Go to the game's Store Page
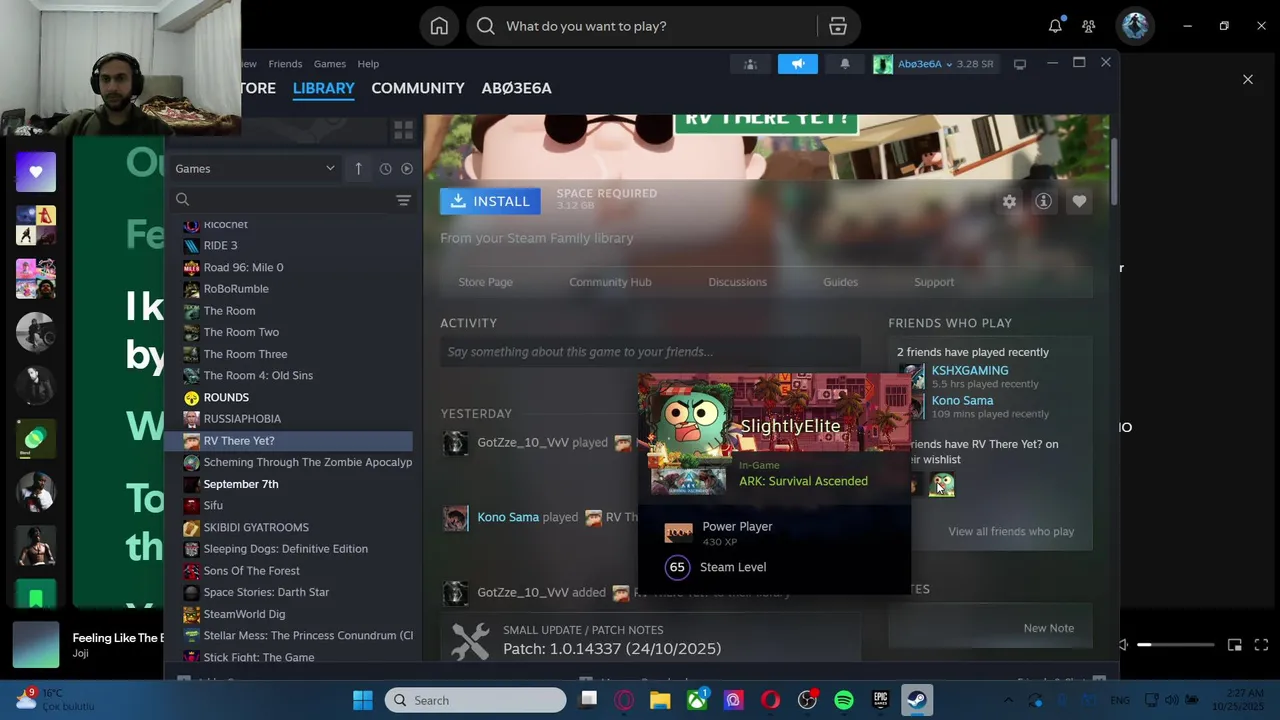This screenshot has height=720, width=1280. [x=485, y=282]
